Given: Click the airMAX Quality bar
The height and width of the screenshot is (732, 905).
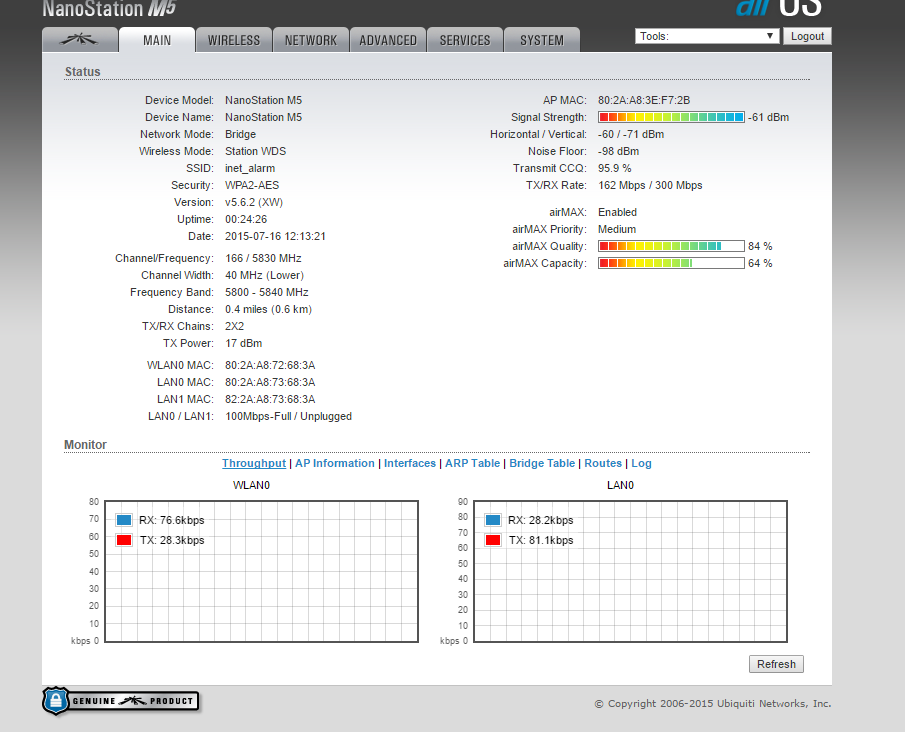Looking at the screenshot, I should [x=671, y=246].
